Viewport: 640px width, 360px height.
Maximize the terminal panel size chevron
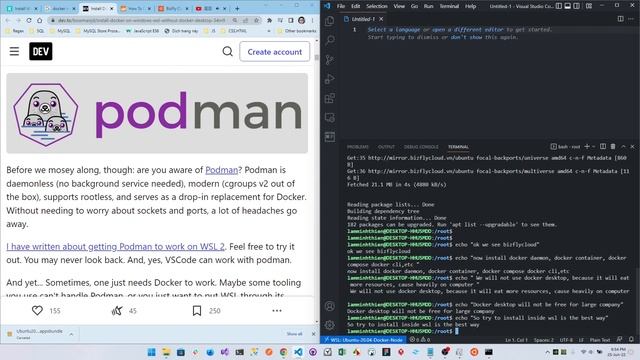point(623,147)
